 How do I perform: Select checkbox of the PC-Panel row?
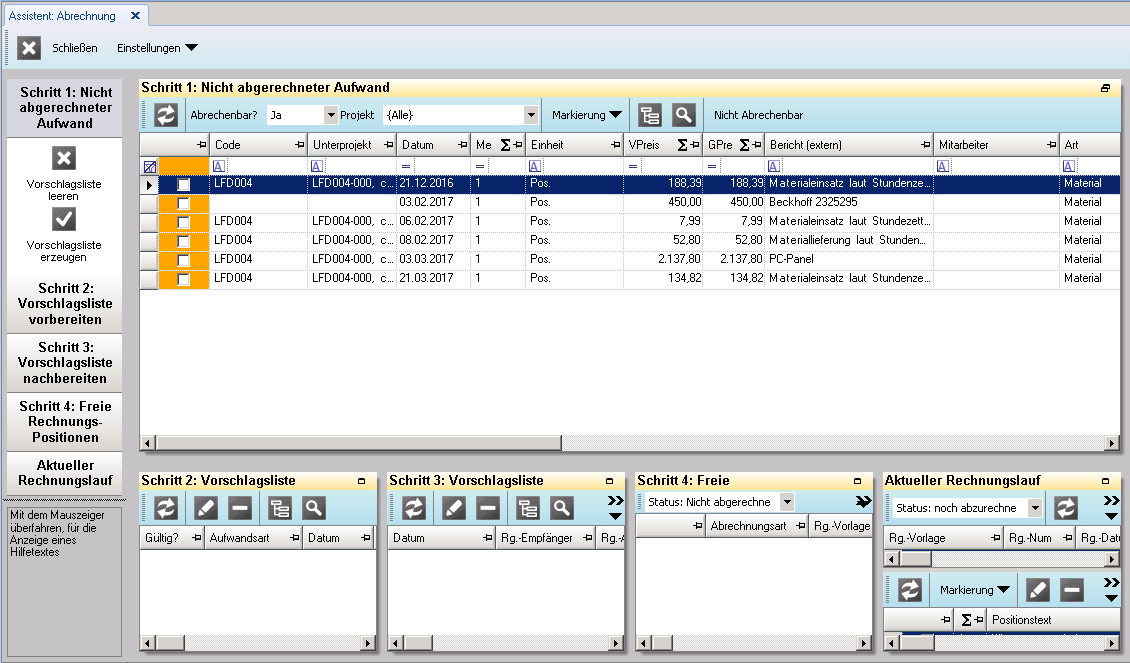(x=184, y=260)
